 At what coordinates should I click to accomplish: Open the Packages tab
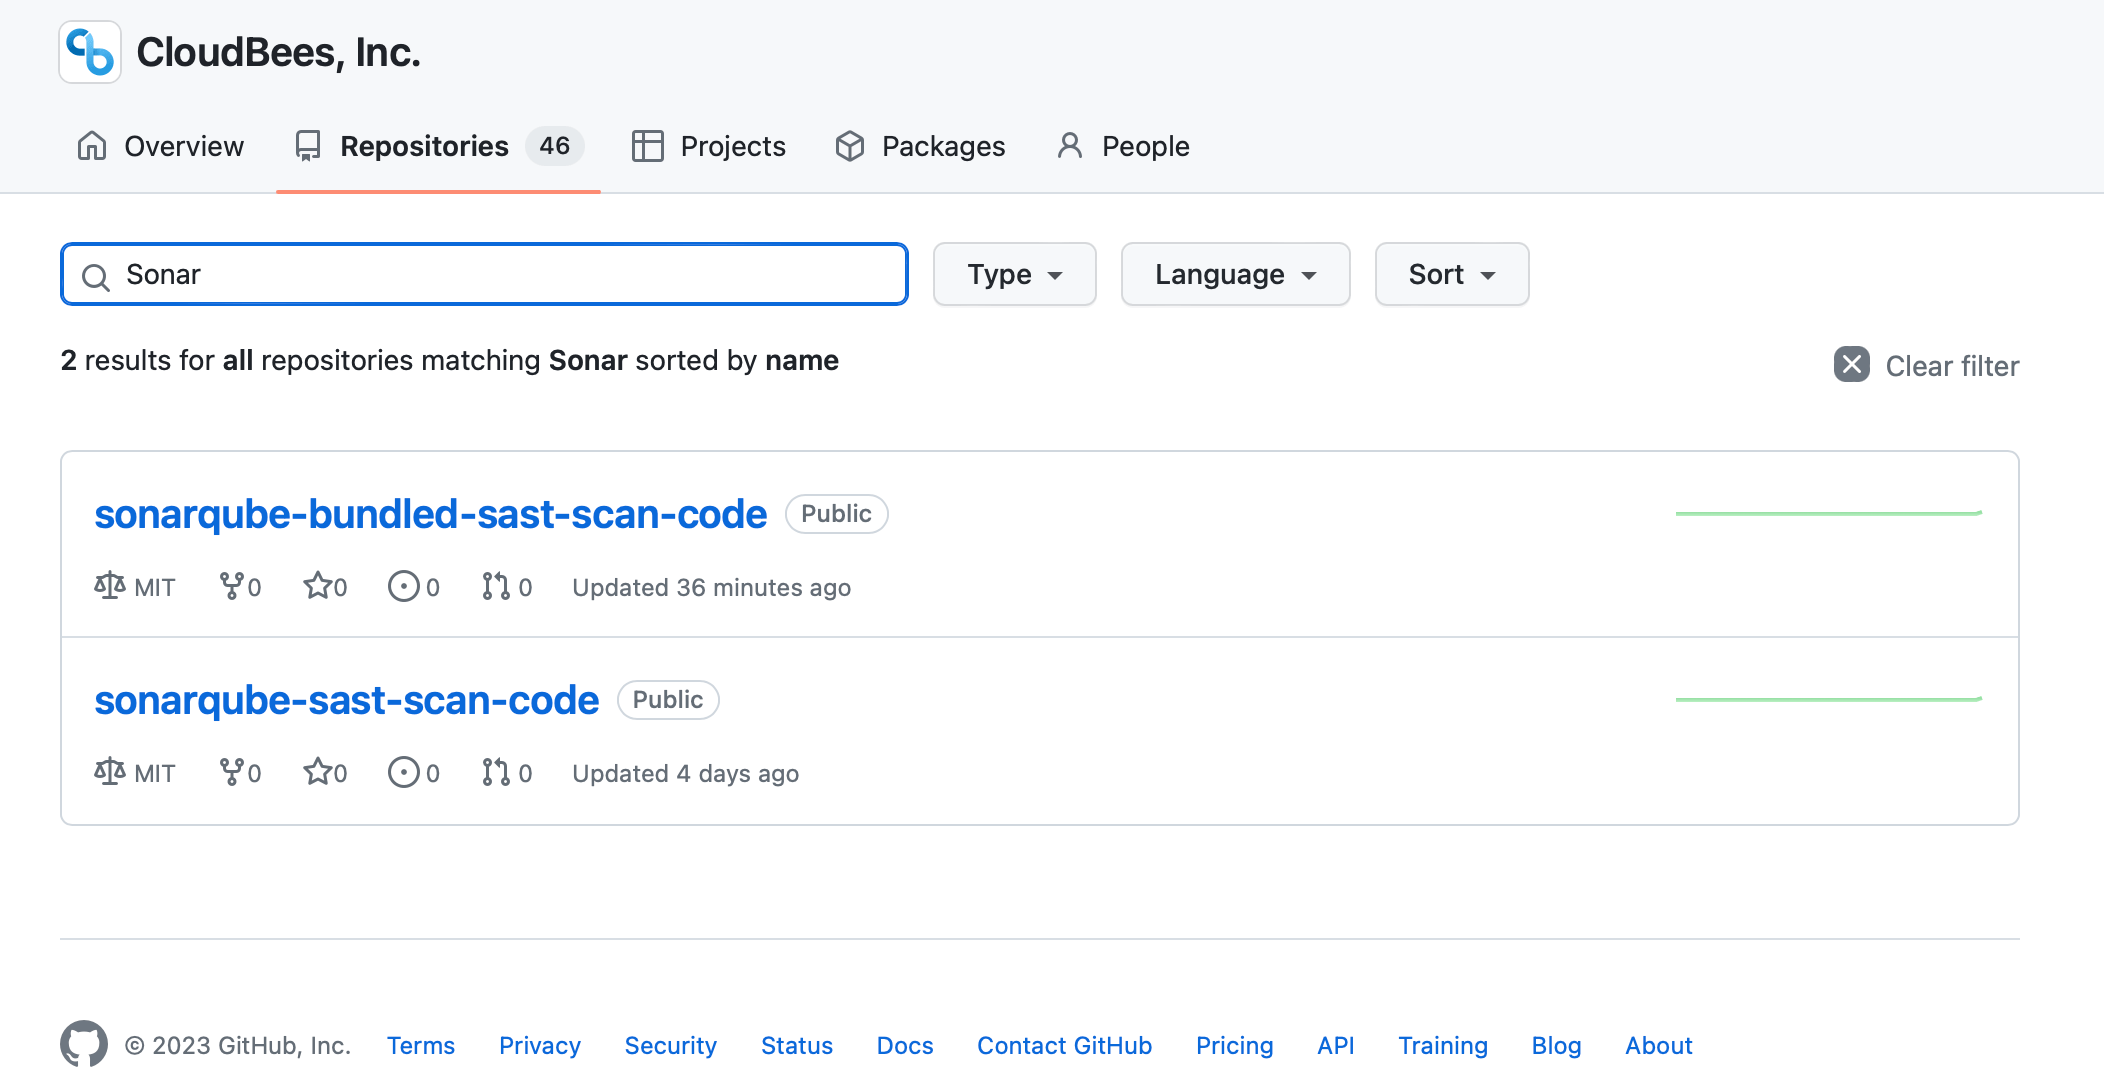941,146
